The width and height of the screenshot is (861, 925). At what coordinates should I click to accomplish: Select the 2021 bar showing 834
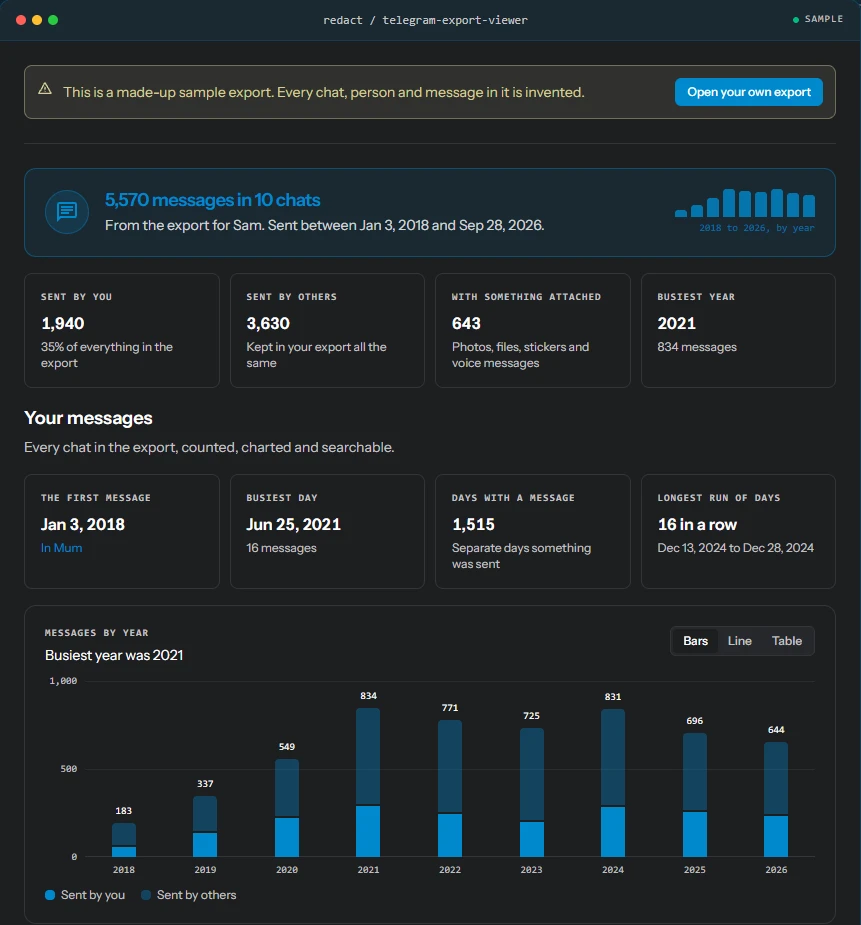(368, 782)
